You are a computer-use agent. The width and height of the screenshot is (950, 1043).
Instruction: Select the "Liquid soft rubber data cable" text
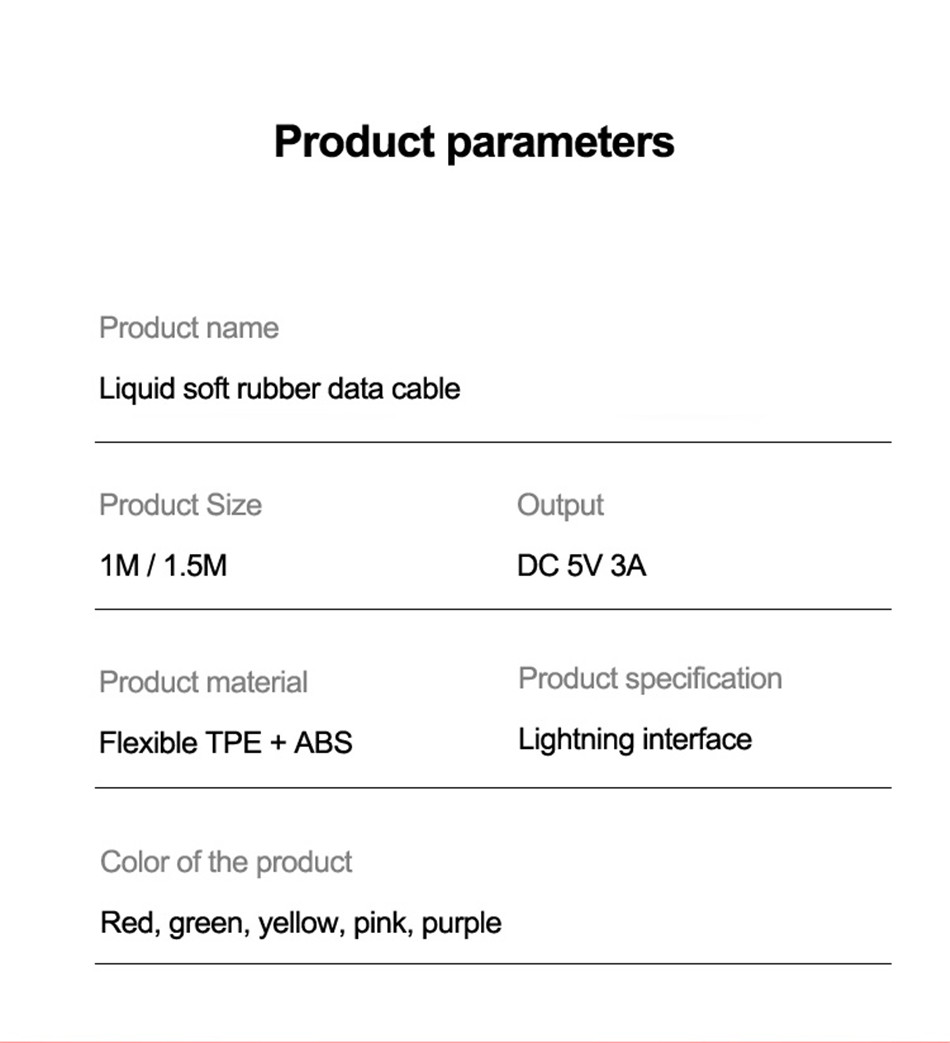point(280,388)
